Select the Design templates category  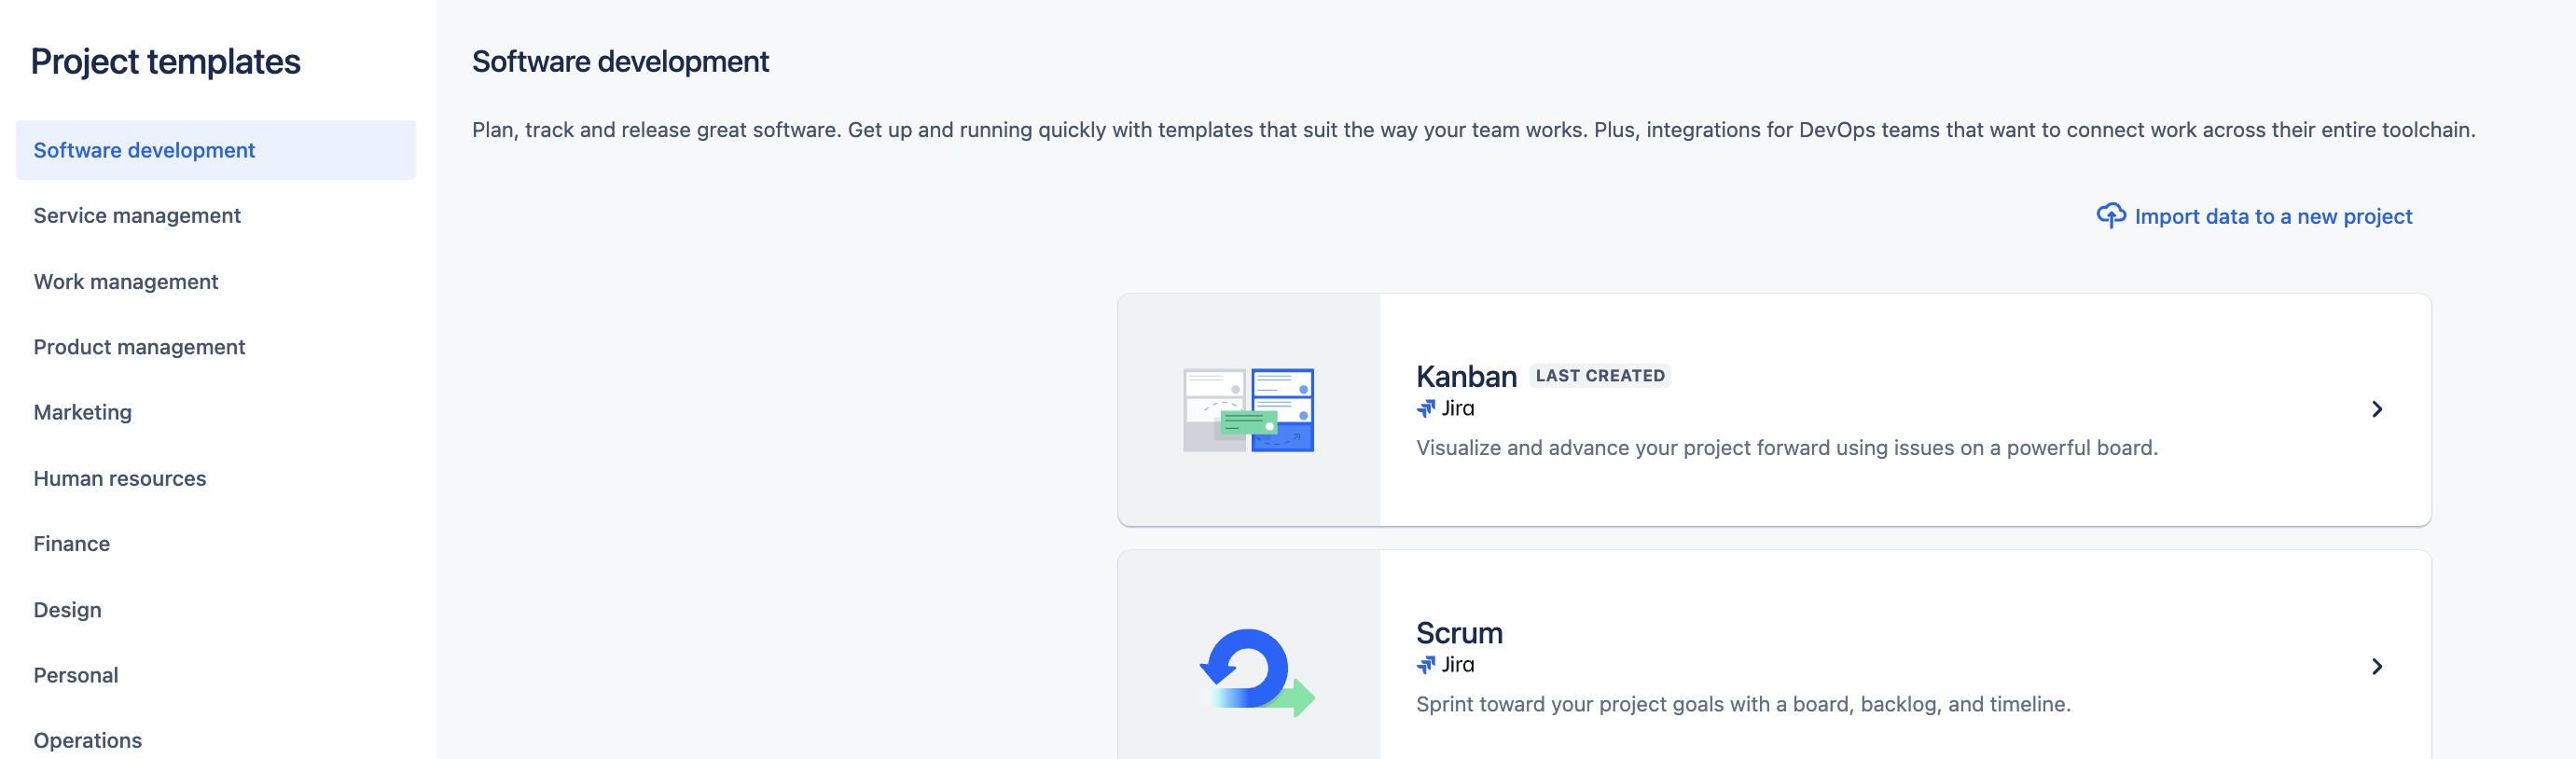coord(66,609)
